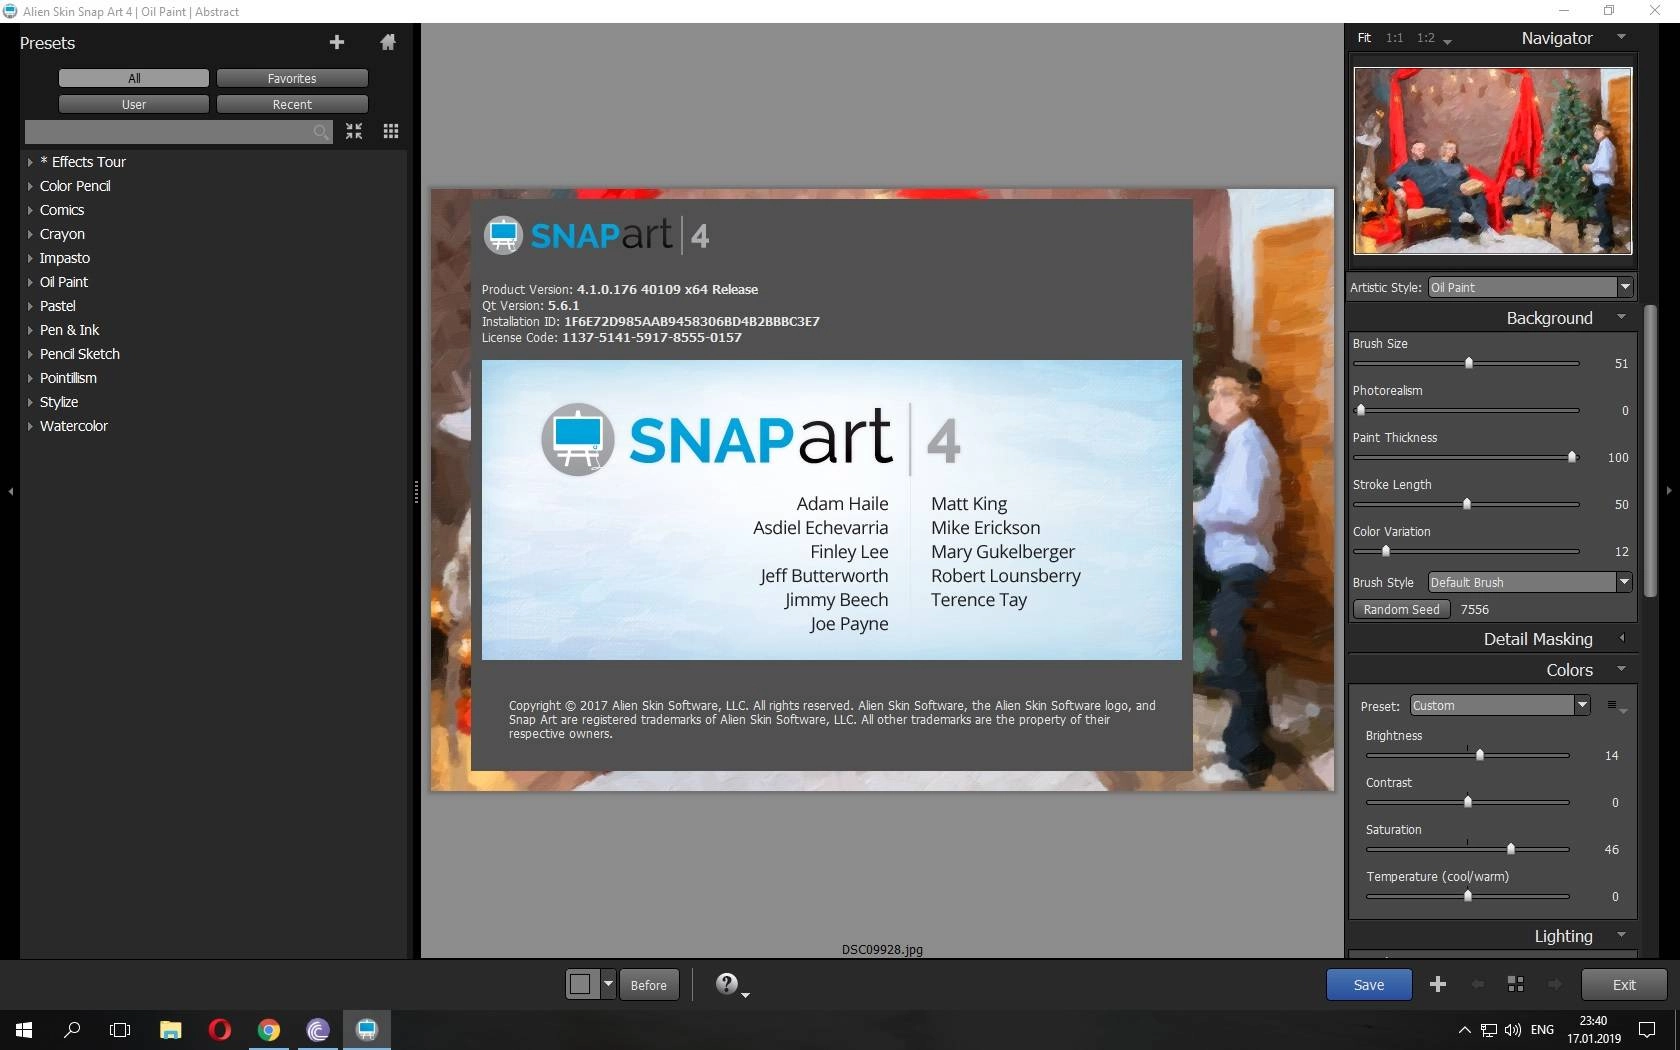
Task: Click the Exit button
Action: (1624, 984)
